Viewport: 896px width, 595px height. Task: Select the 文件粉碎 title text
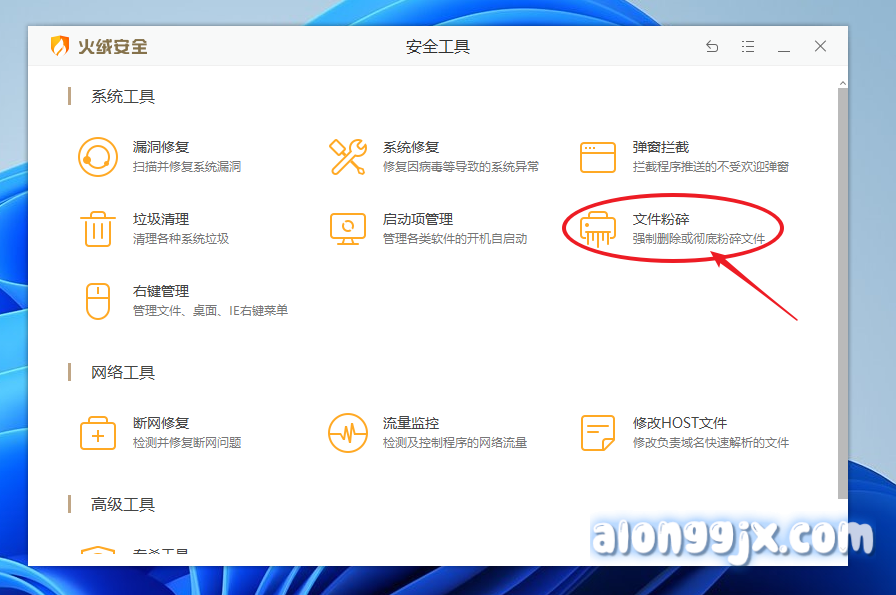click(661, 219)
